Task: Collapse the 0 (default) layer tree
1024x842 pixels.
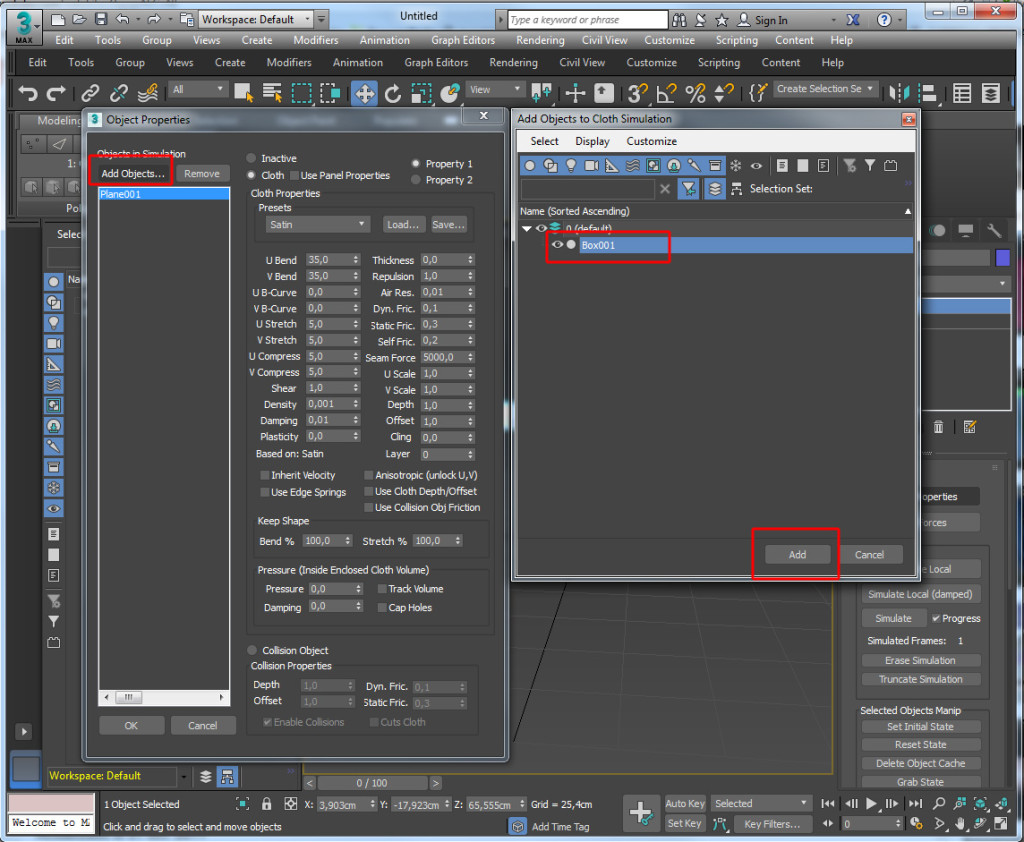Action: point(527,229)
